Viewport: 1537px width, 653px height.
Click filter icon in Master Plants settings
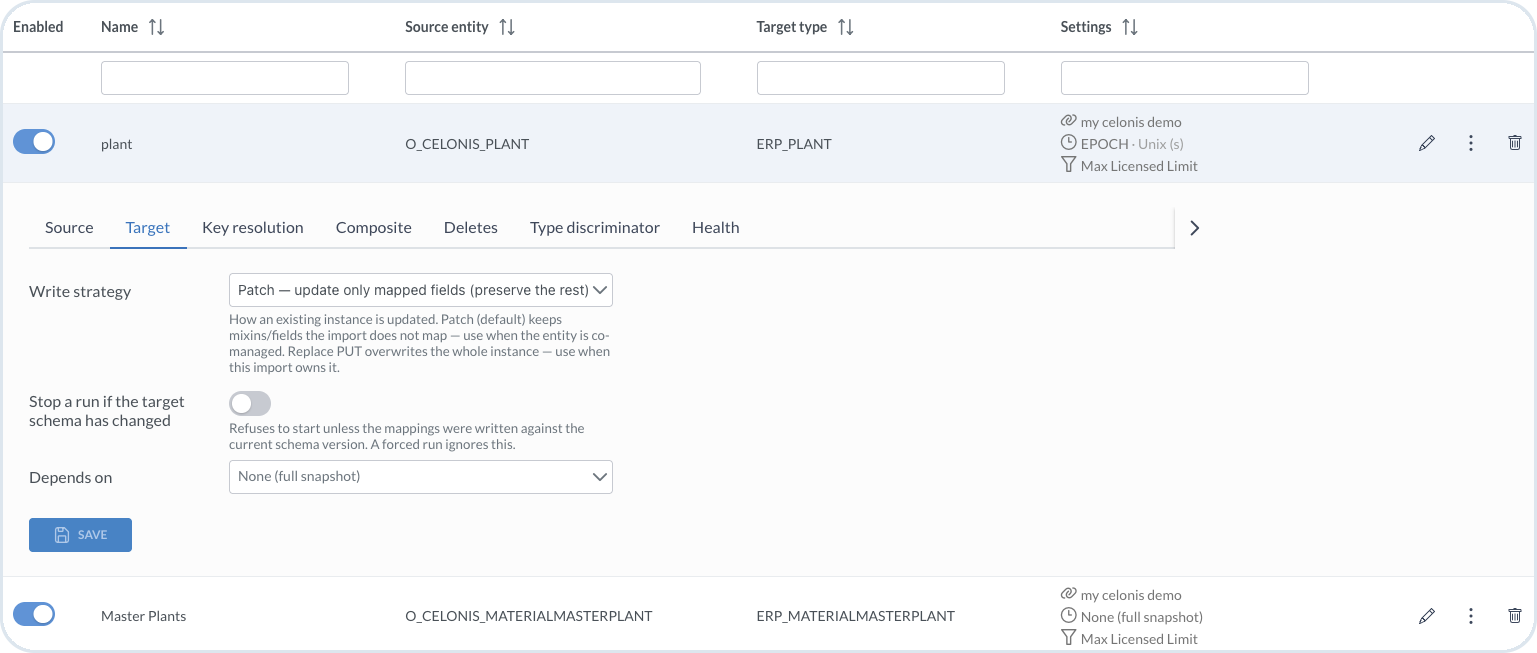click(1068, 638)
